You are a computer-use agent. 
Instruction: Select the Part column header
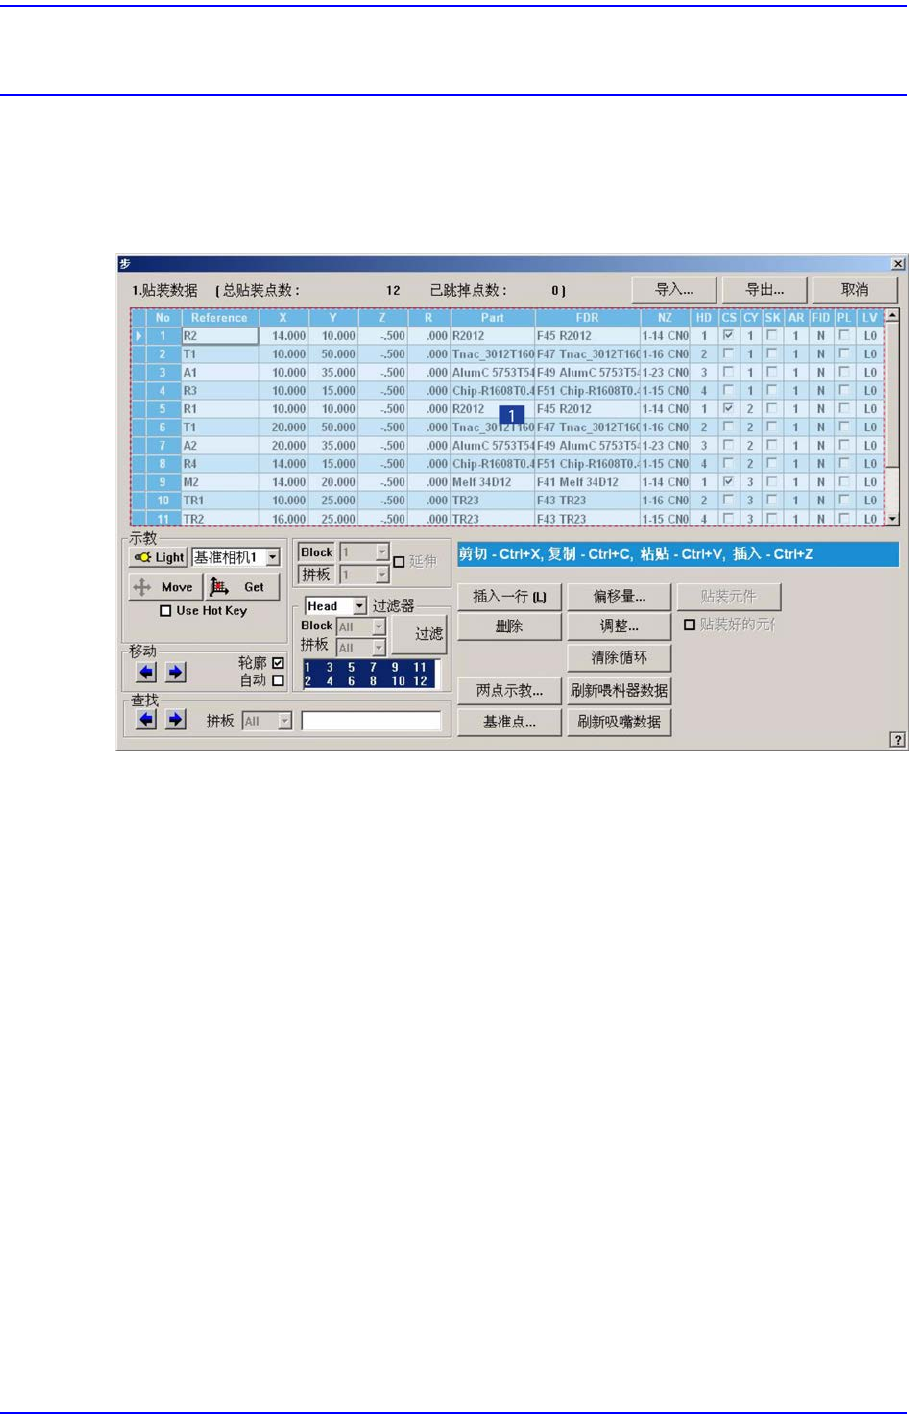[x=492, y=318]
